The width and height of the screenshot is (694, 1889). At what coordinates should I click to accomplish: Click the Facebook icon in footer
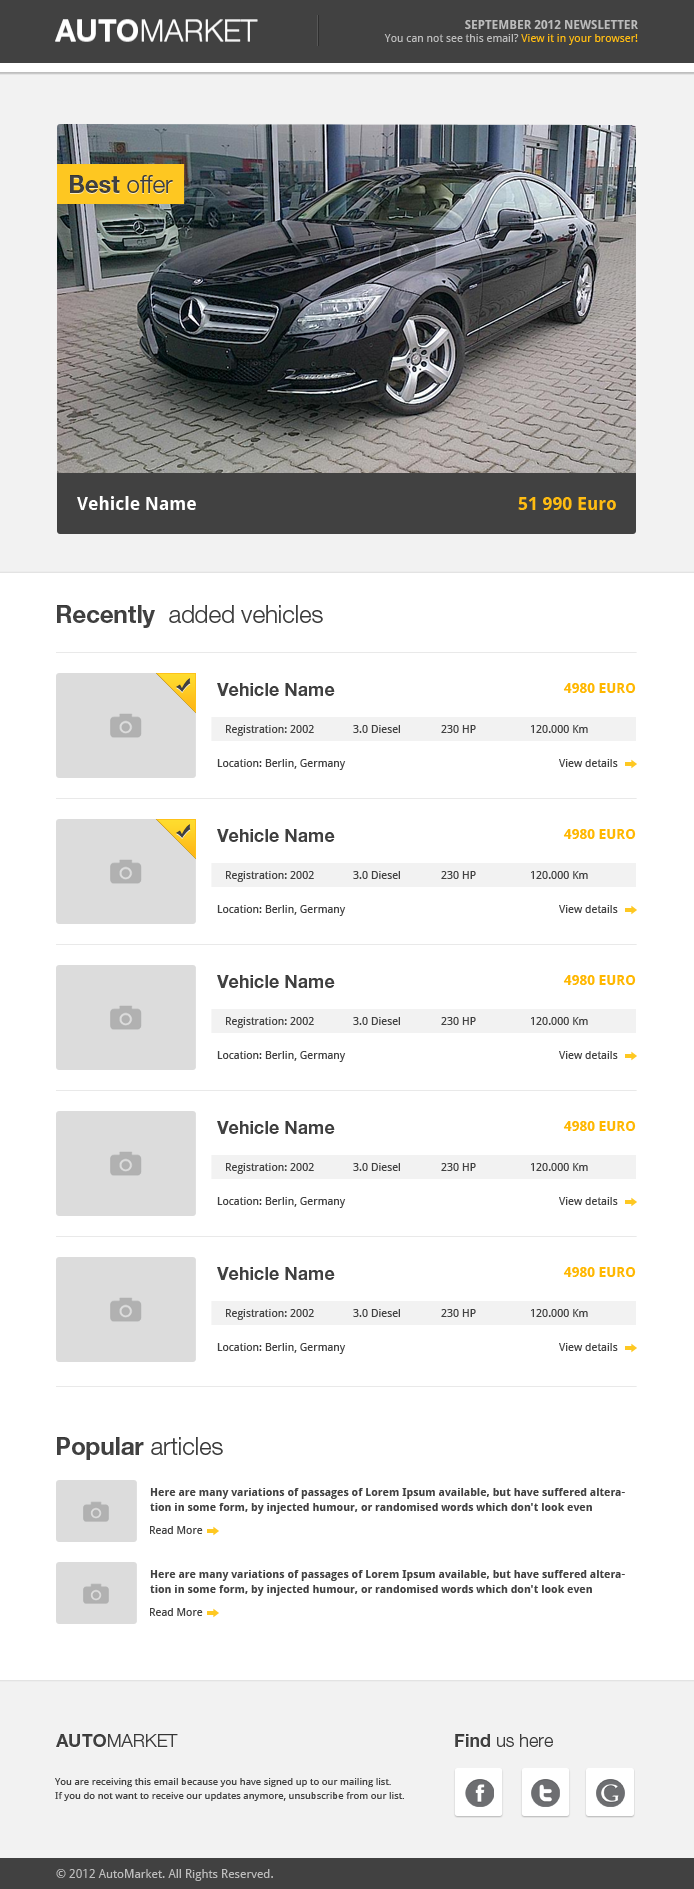click(x=479, y=1793)
